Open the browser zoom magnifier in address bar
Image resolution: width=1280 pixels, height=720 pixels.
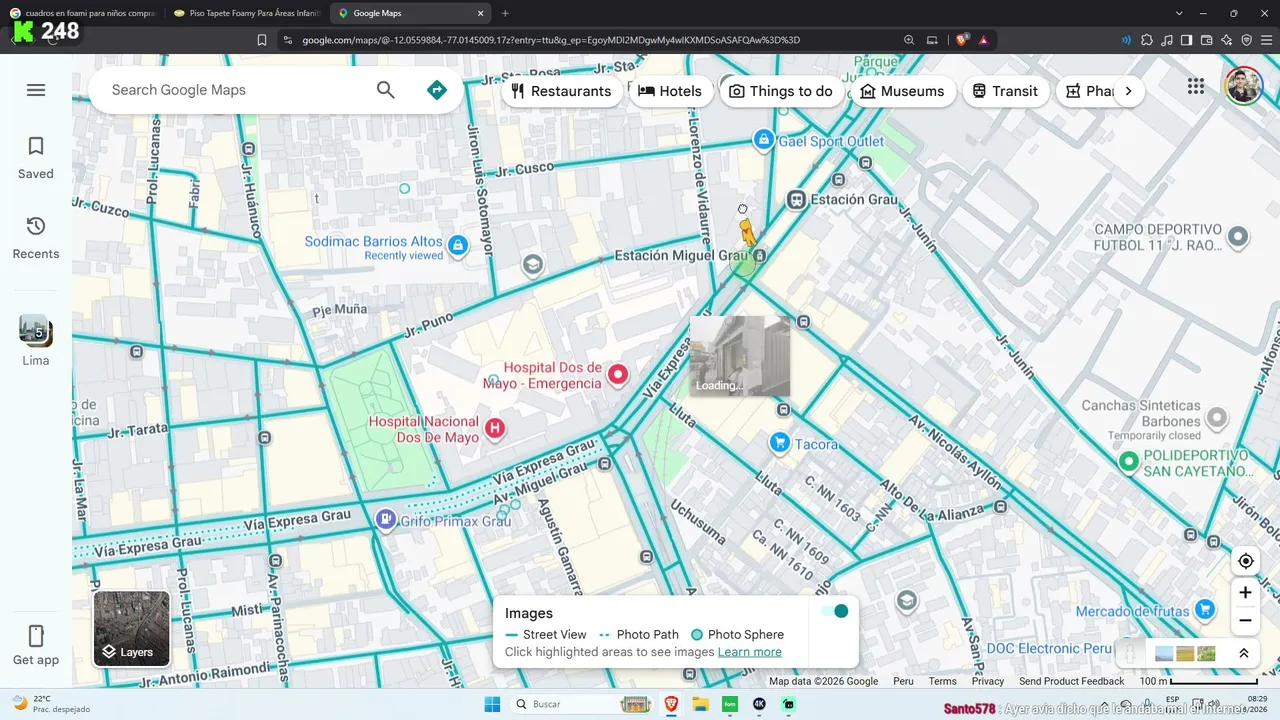click(x=909, y=40)
